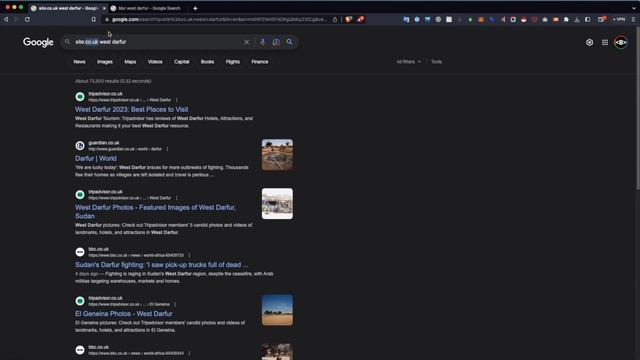Open the 'Darfur | World' Guardian link
Screen dimensions: 640x360
tap(96, 158)
